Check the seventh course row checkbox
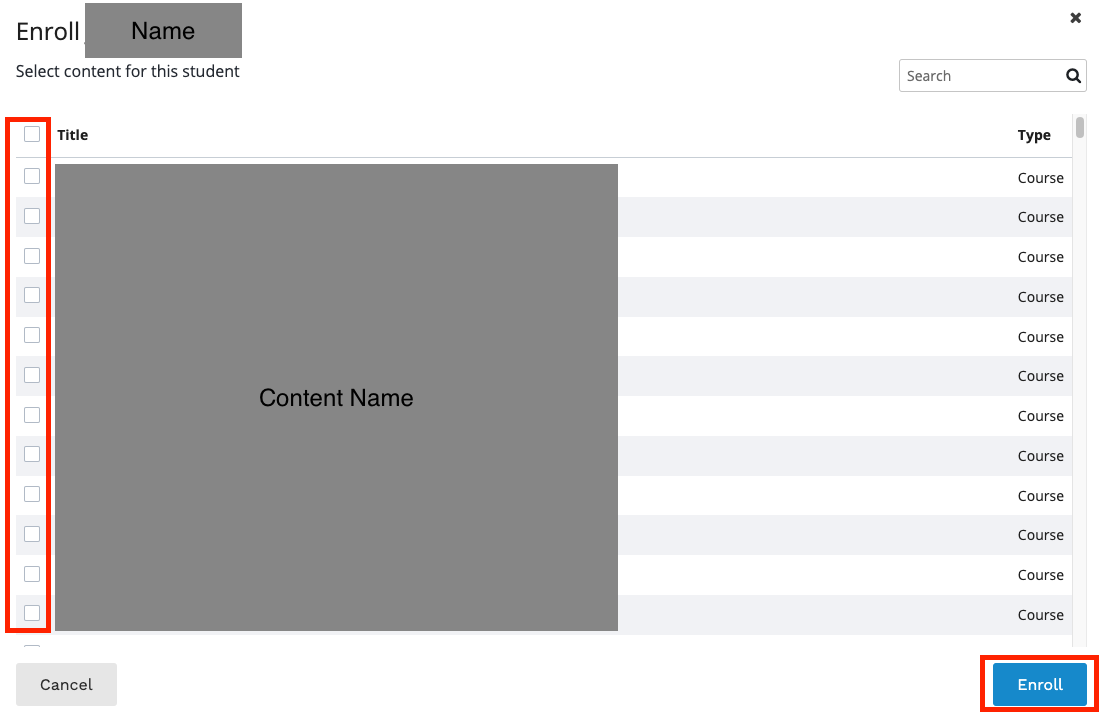The image size is (1106, 719). tap(32, 415)
